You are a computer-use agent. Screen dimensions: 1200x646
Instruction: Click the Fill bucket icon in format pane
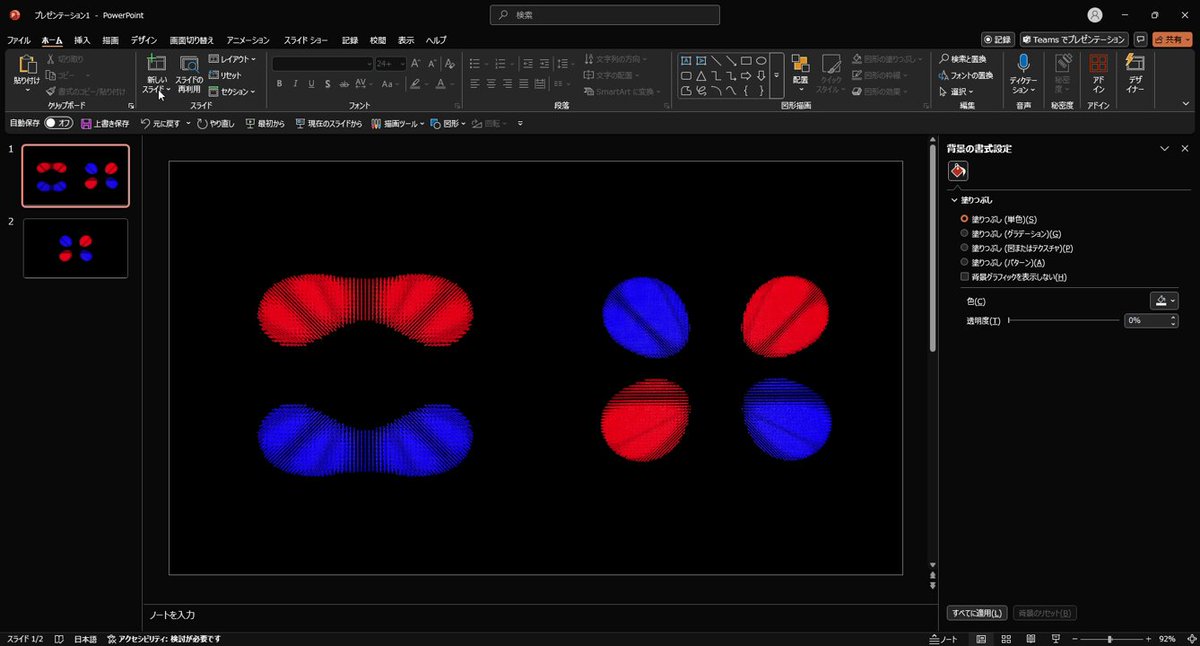tap(958, 171)
